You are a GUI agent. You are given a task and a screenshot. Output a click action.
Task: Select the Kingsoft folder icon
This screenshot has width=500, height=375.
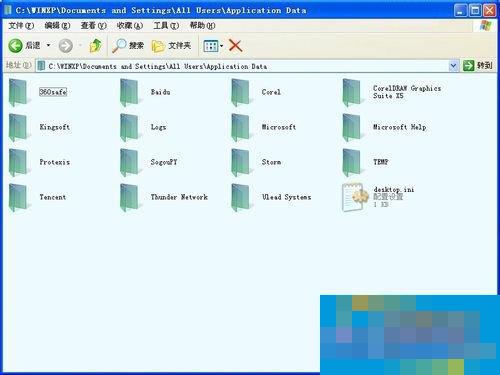pos(18,127)
